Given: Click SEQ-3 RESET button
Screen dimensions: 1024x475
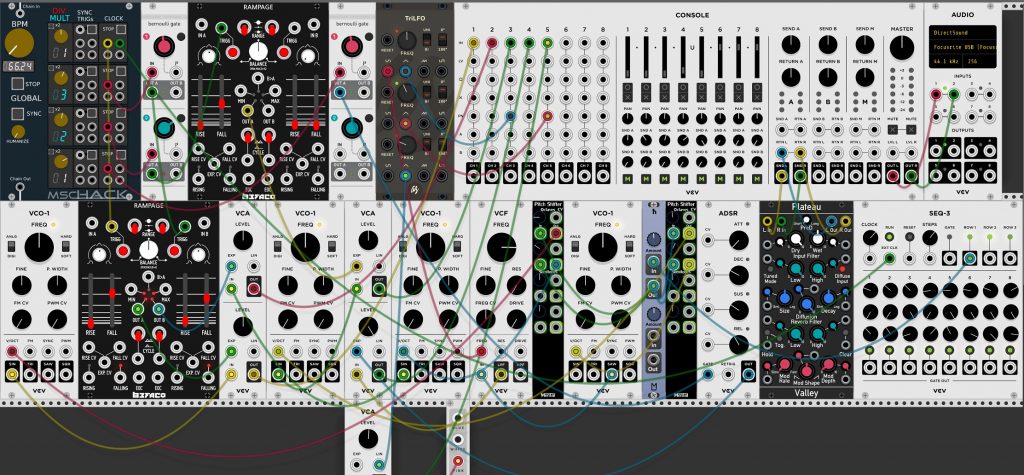Looking at the screenshot, I should click(909, 236).
